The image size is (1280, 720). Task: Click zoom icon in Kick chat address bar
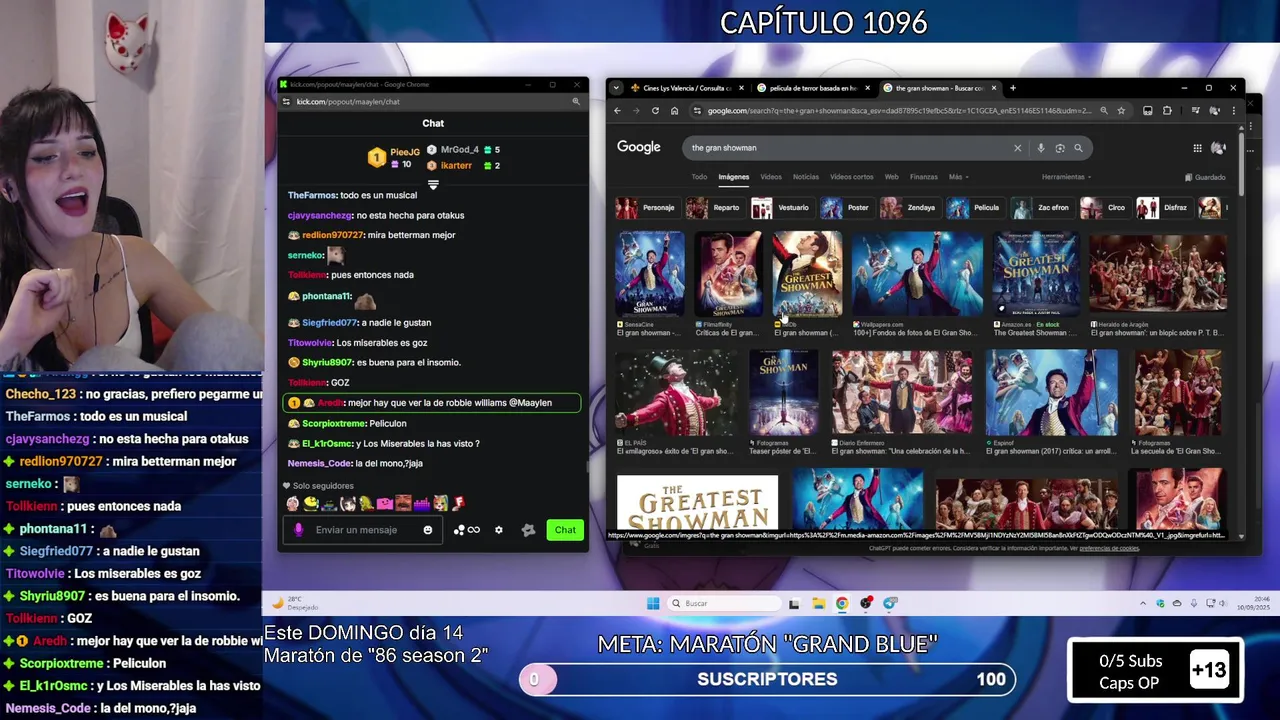(576, 102)
